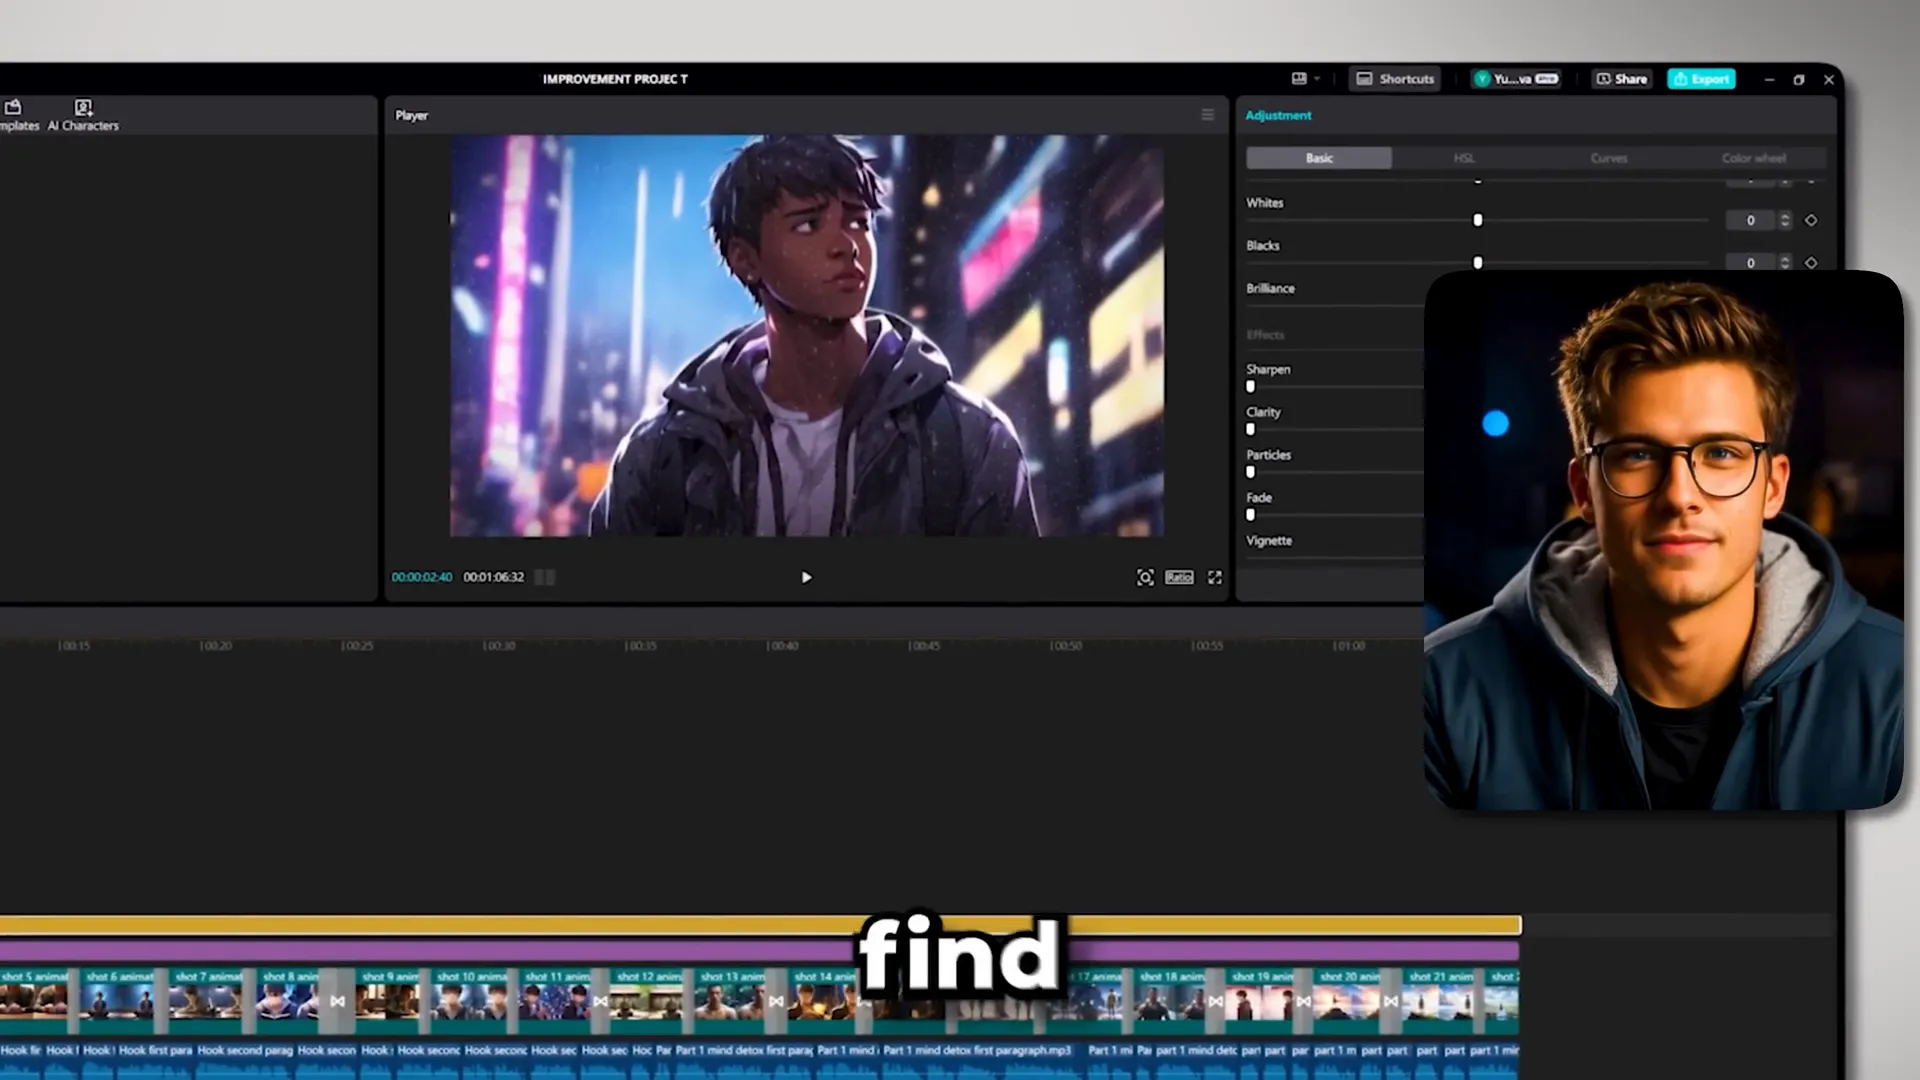Select the yellow track bar in timeline
The height and width of the screenshot is (1080, 1920).
tap(760, 926)
